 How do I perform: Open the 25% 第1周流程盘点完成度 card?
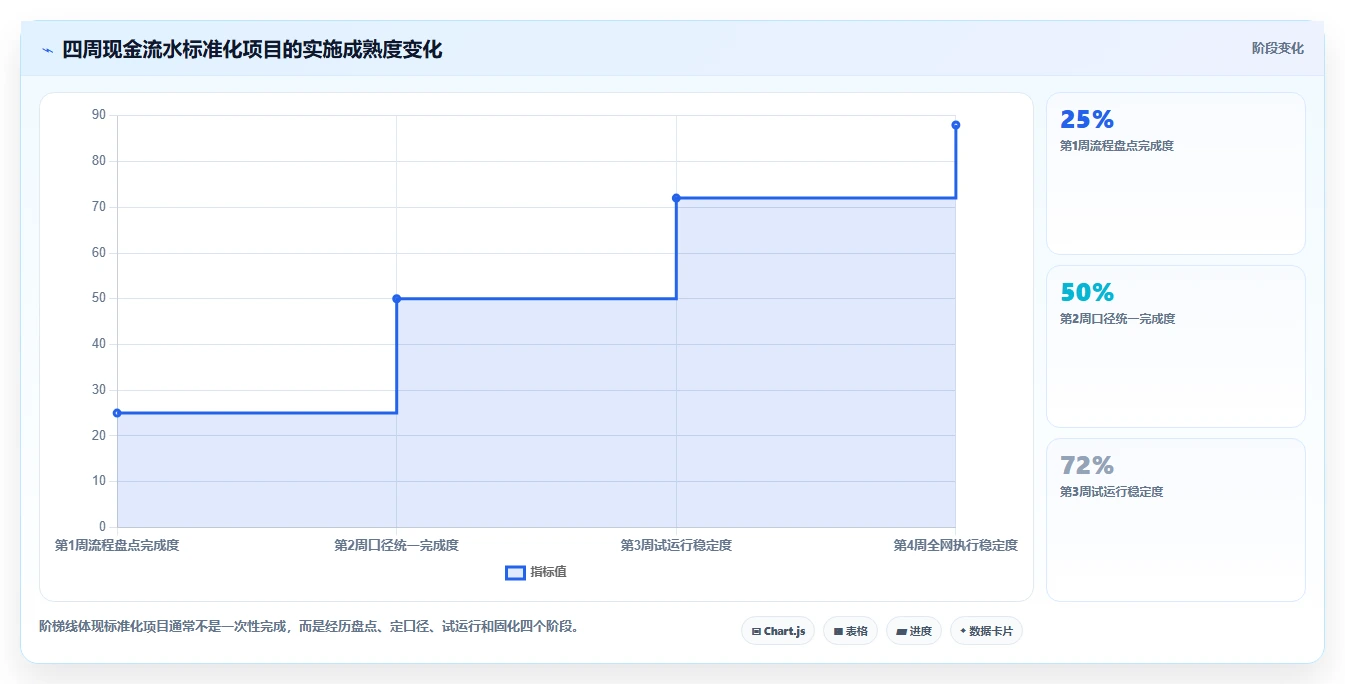pos(1176,174)
